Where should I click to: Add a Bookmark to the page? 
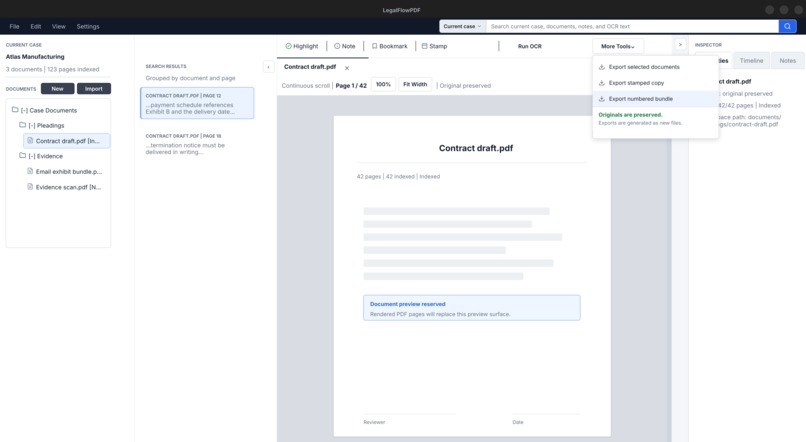pyautogui.click(x=389, y=46)
